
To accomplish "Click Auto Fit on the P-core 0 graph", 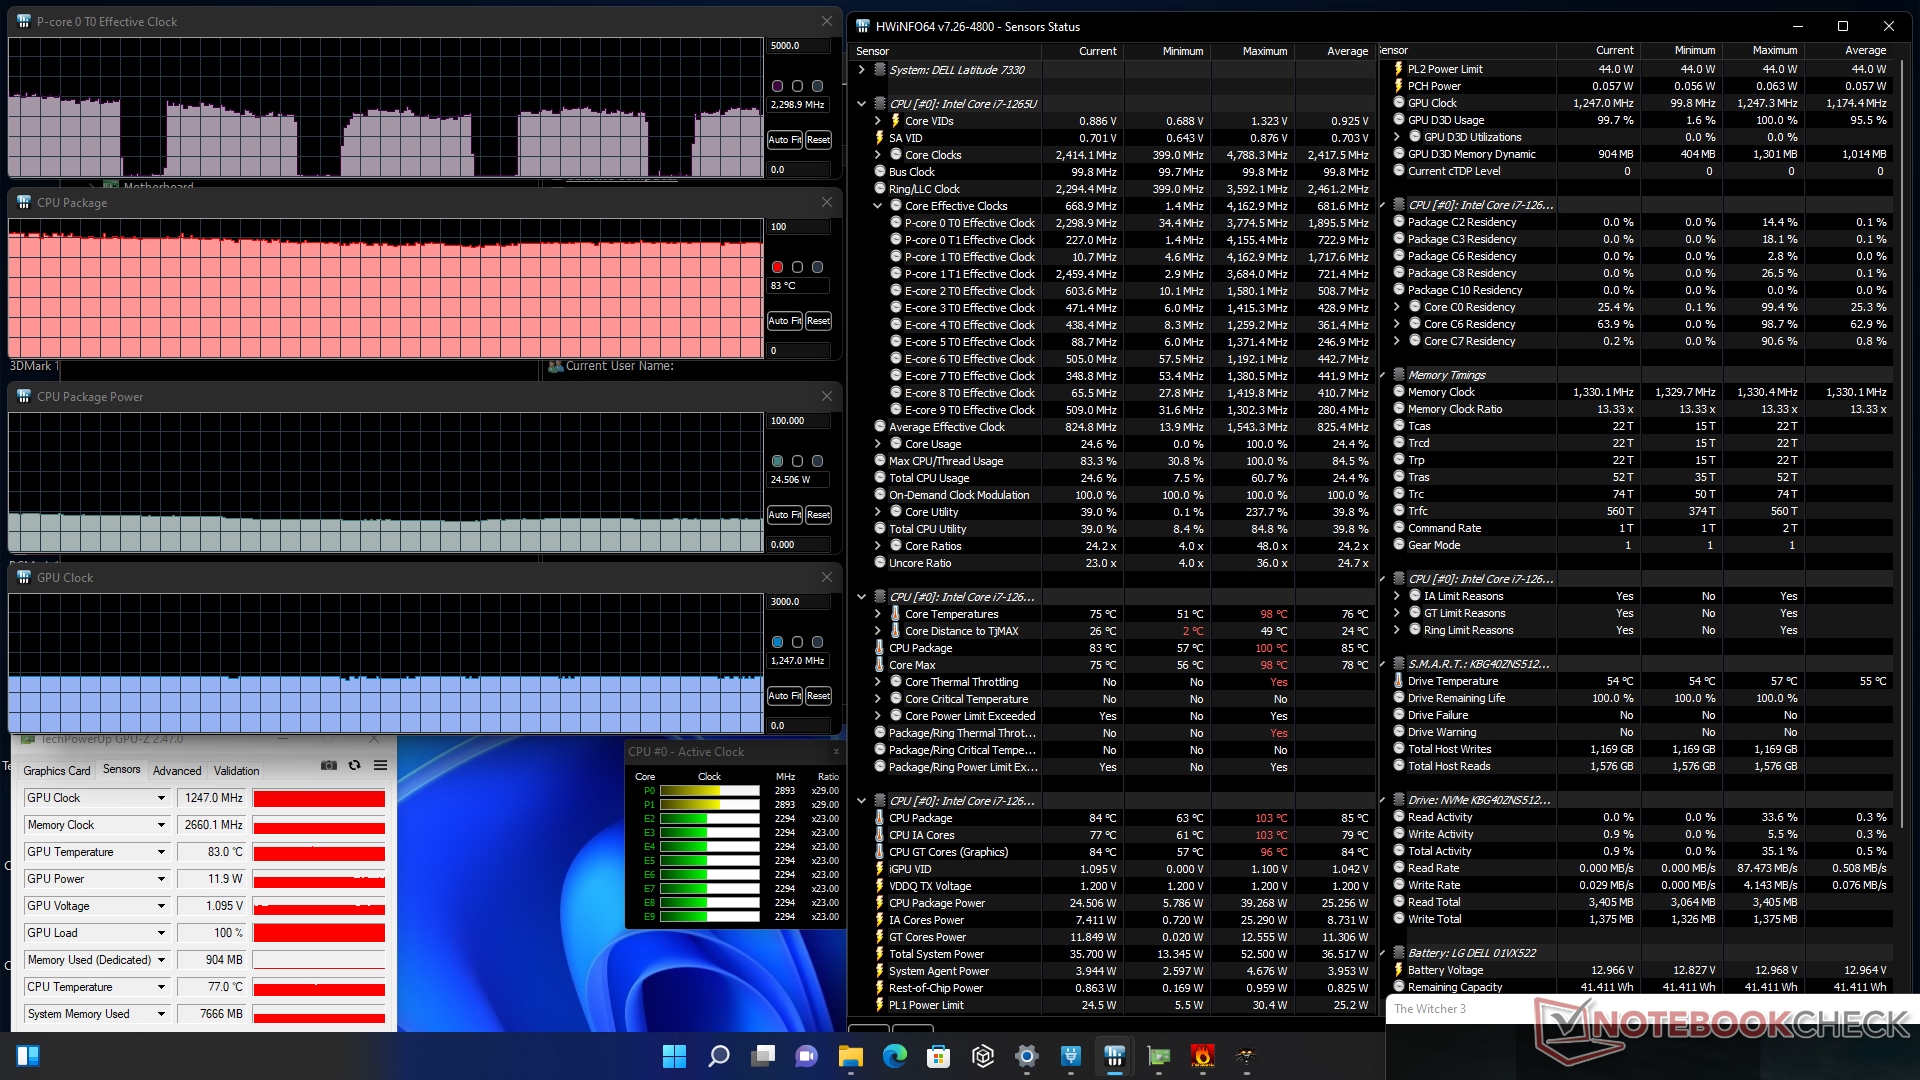I will tap(784, 140).
